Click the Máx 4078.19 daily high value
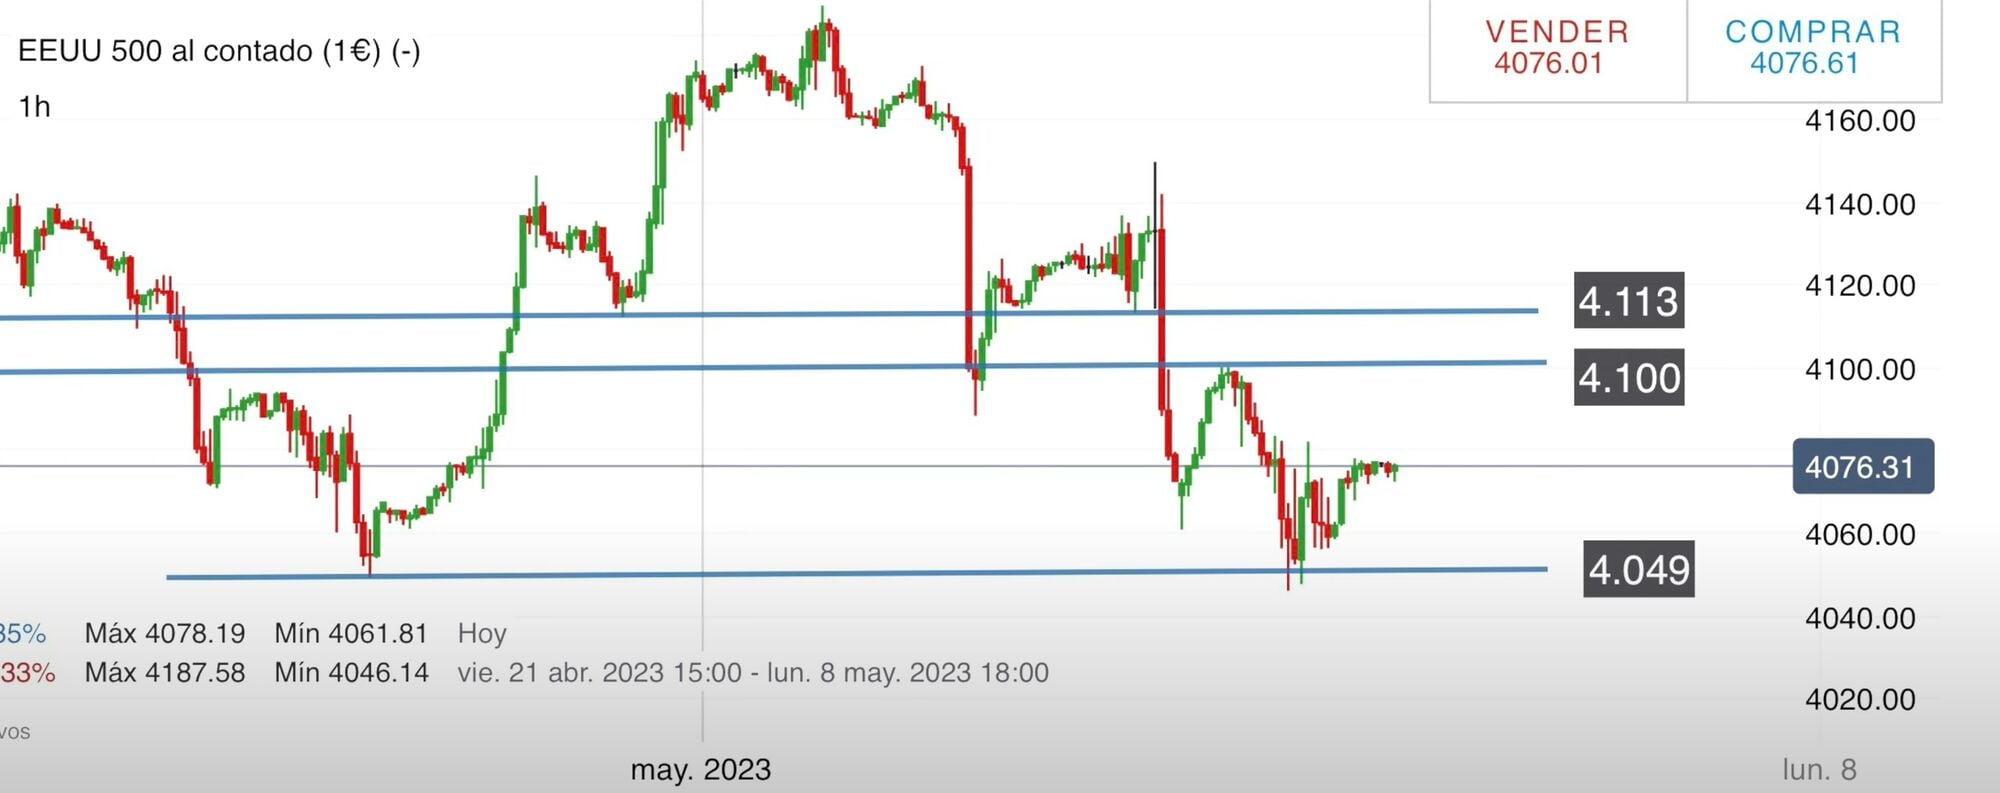Viewport: 2000px width, 793px height. pos(165,634)
